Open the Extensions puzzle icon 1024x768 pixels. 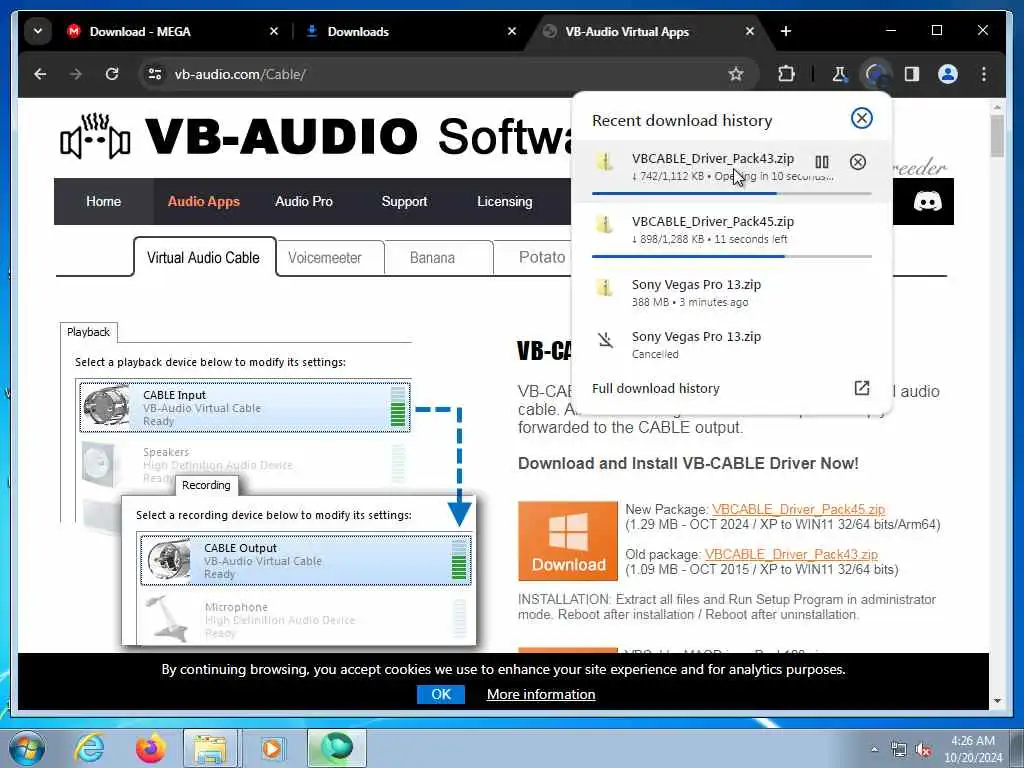pyautogui.click(x=786, y=74)
